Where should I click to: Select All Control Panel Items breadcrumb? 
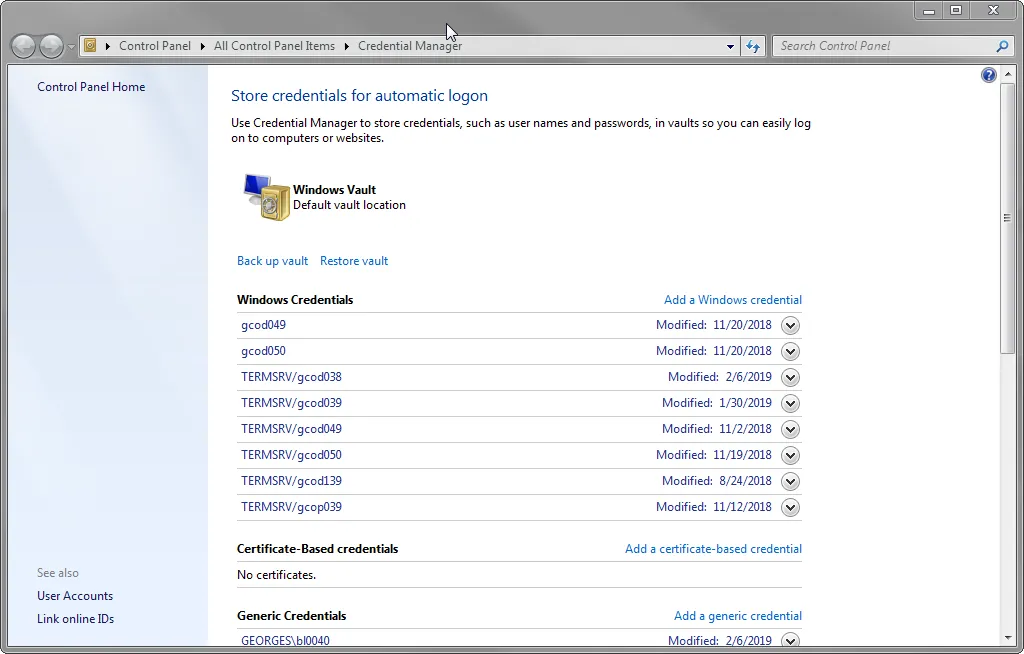(274, 46)
